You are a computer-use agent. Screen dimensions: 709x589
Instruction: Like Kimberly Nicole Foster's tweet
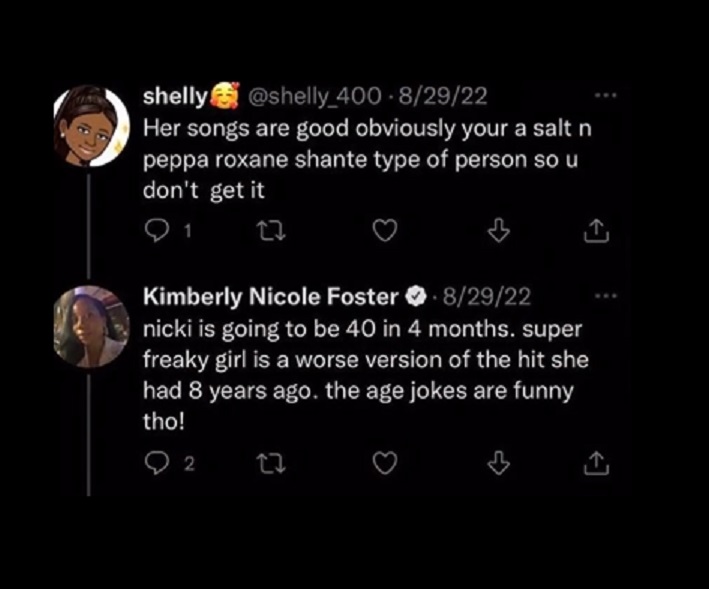coord(385,463)
